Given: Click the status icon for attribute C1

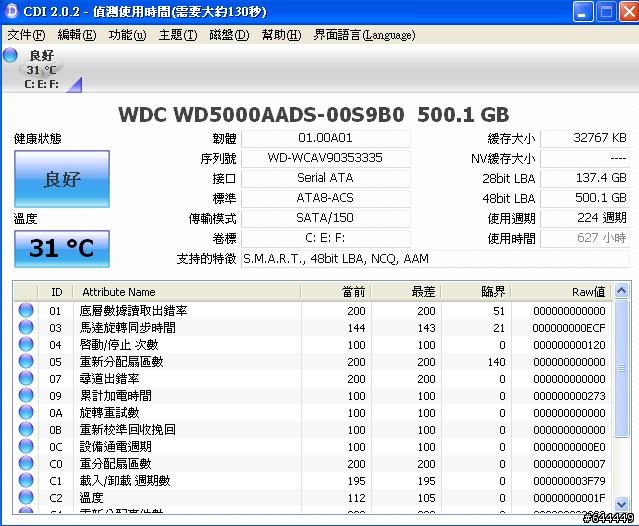Looking at the screenshot, I should click(26, 480).
